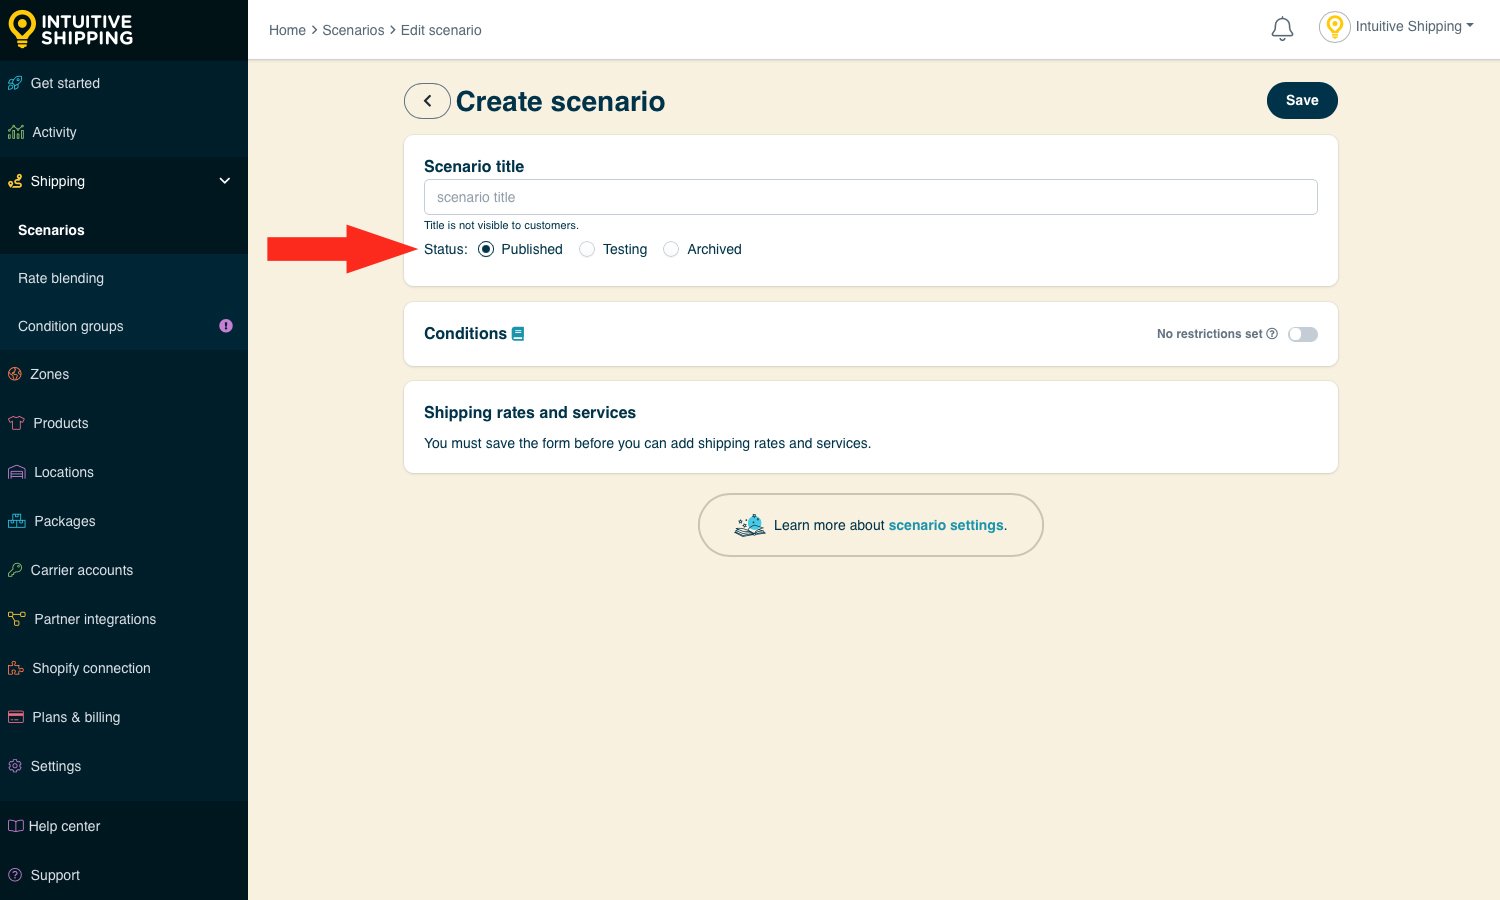The image size is (1500, 900).
Task: Click the Activity chart icon
Action: tap(16, 132)
